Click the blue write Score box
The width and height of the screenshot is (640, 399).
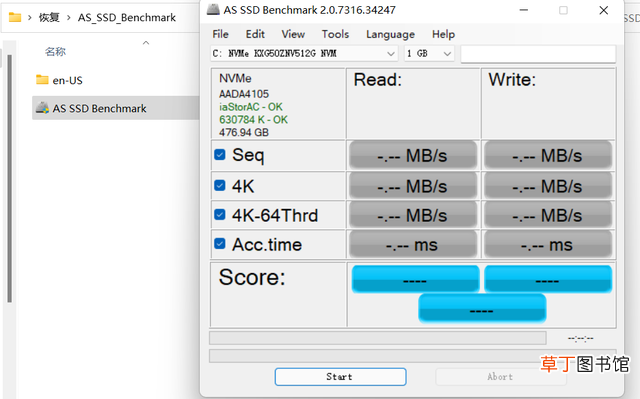click(548, 279)
